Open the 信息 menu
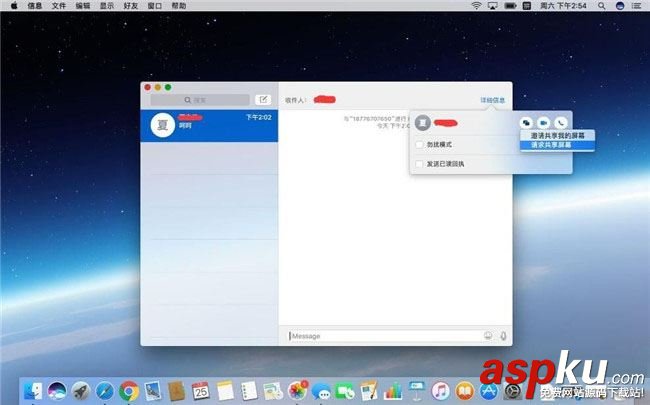The width and height of the screenshot is (650, 405). pos(34,6)
